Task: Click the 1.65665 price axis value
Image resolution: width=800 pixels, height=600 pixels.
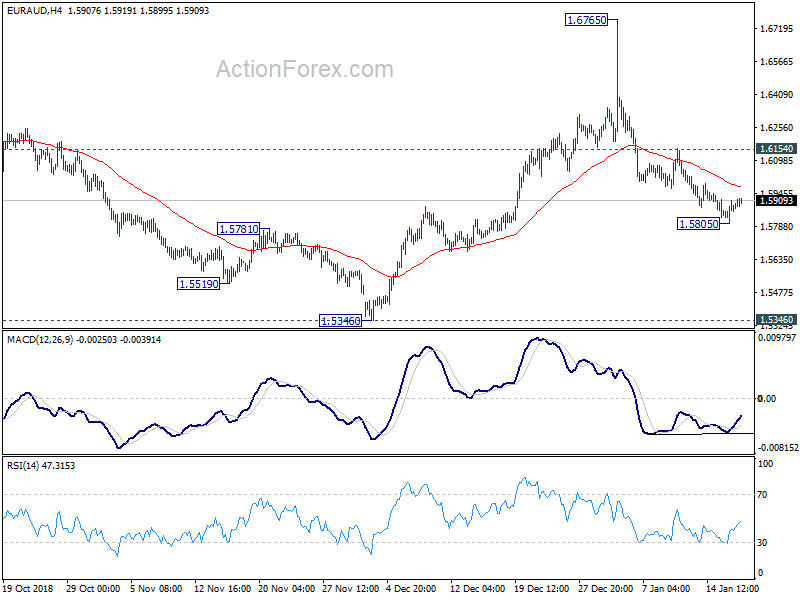Action: [x=777, y=62]
